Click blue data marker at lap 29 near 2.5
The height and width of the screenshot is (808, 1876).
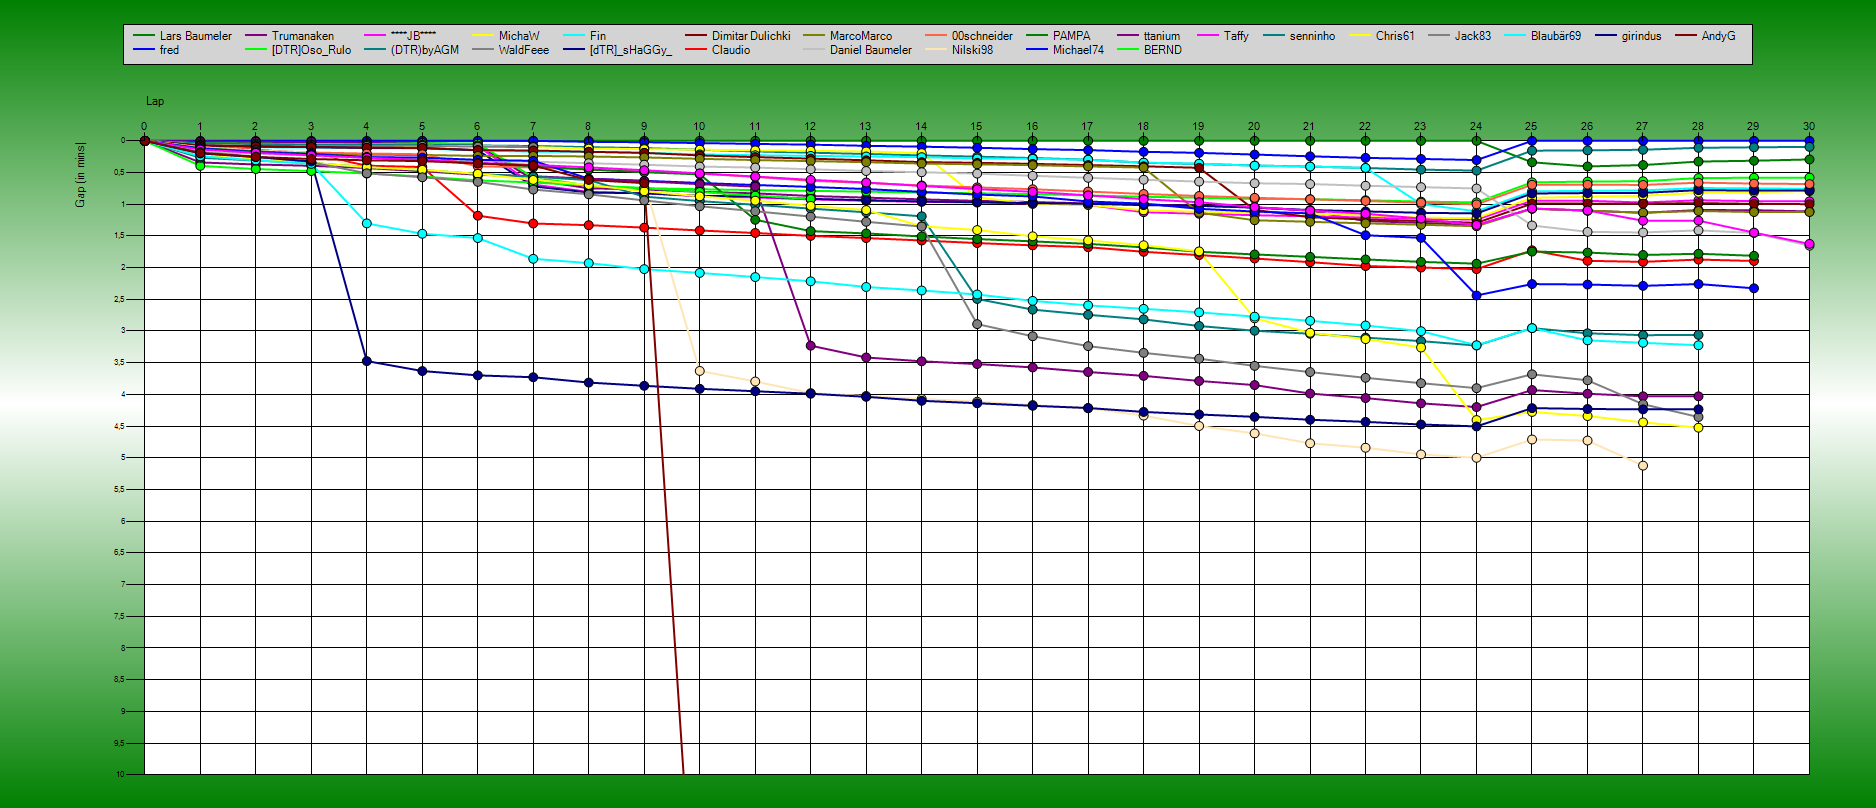coord(1754,288)
